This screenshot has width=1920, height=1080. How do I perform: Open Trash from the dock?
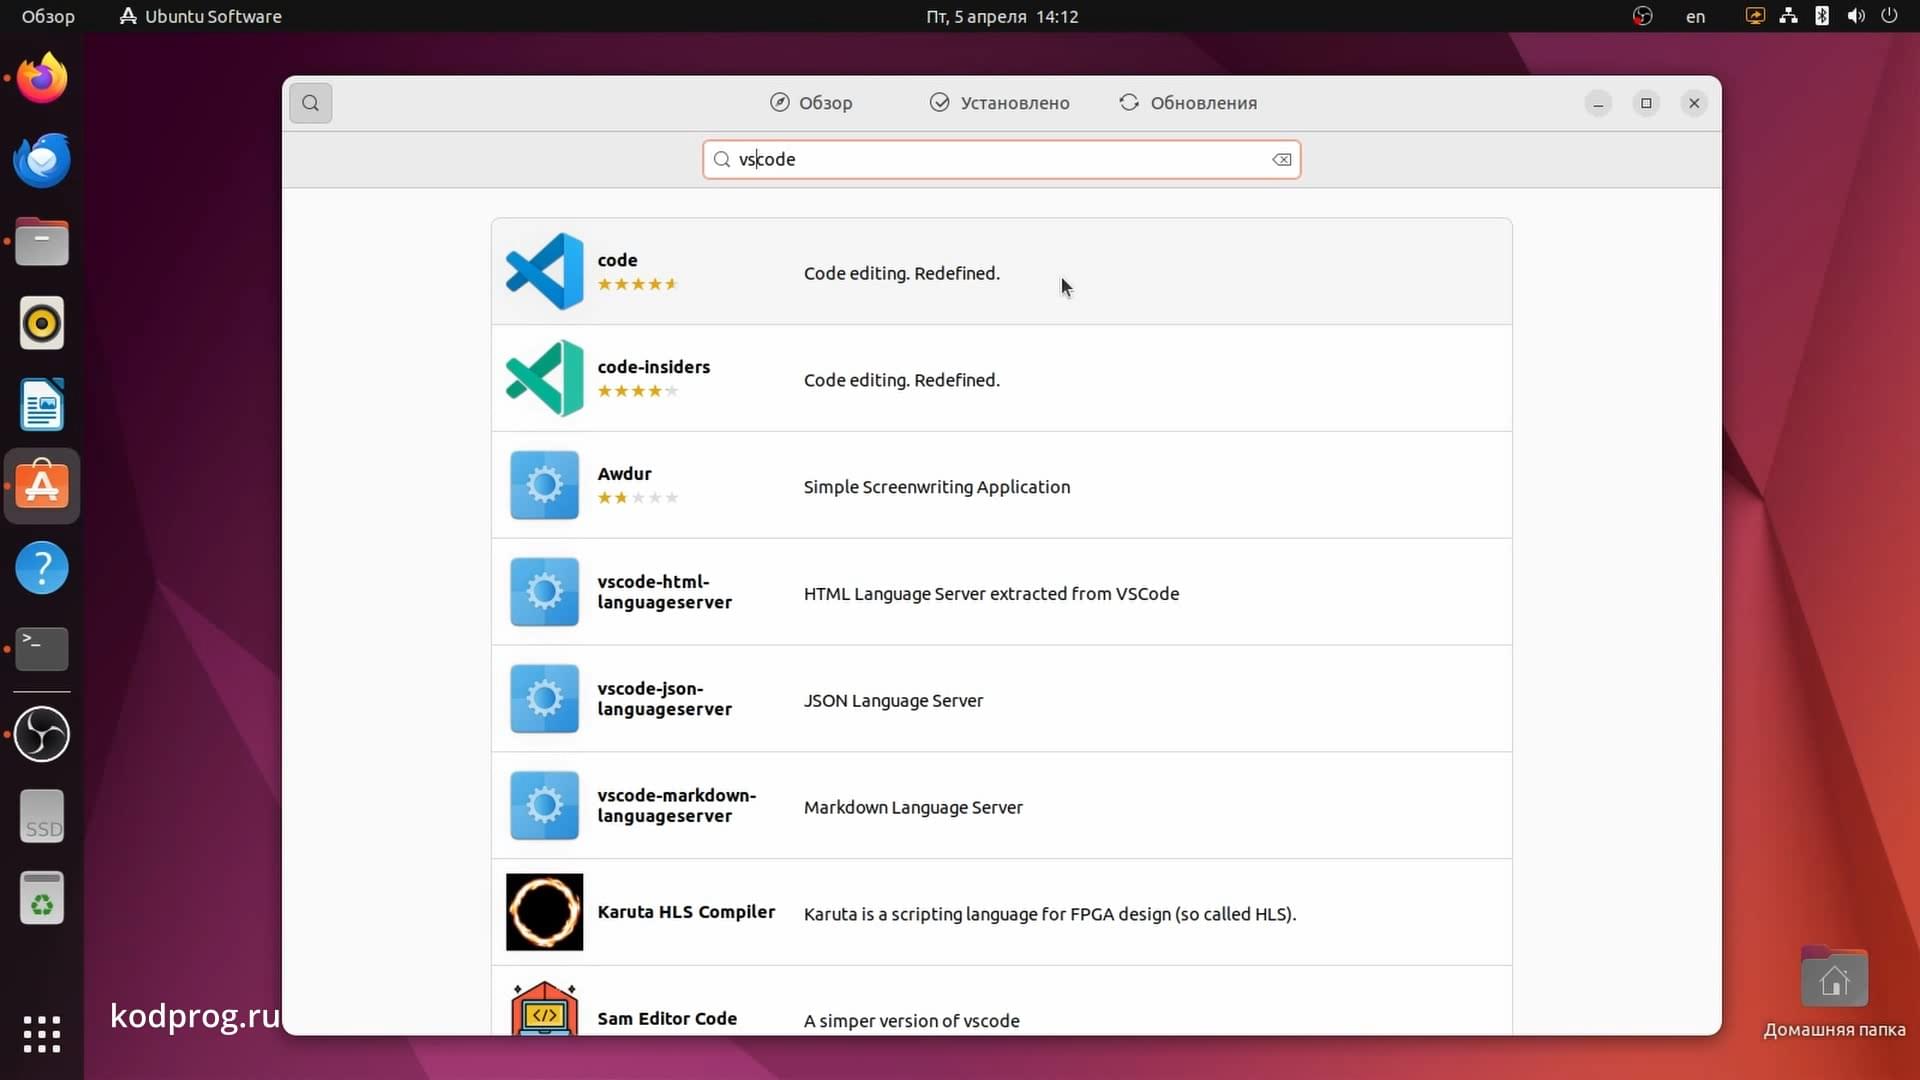pos(42,898)
